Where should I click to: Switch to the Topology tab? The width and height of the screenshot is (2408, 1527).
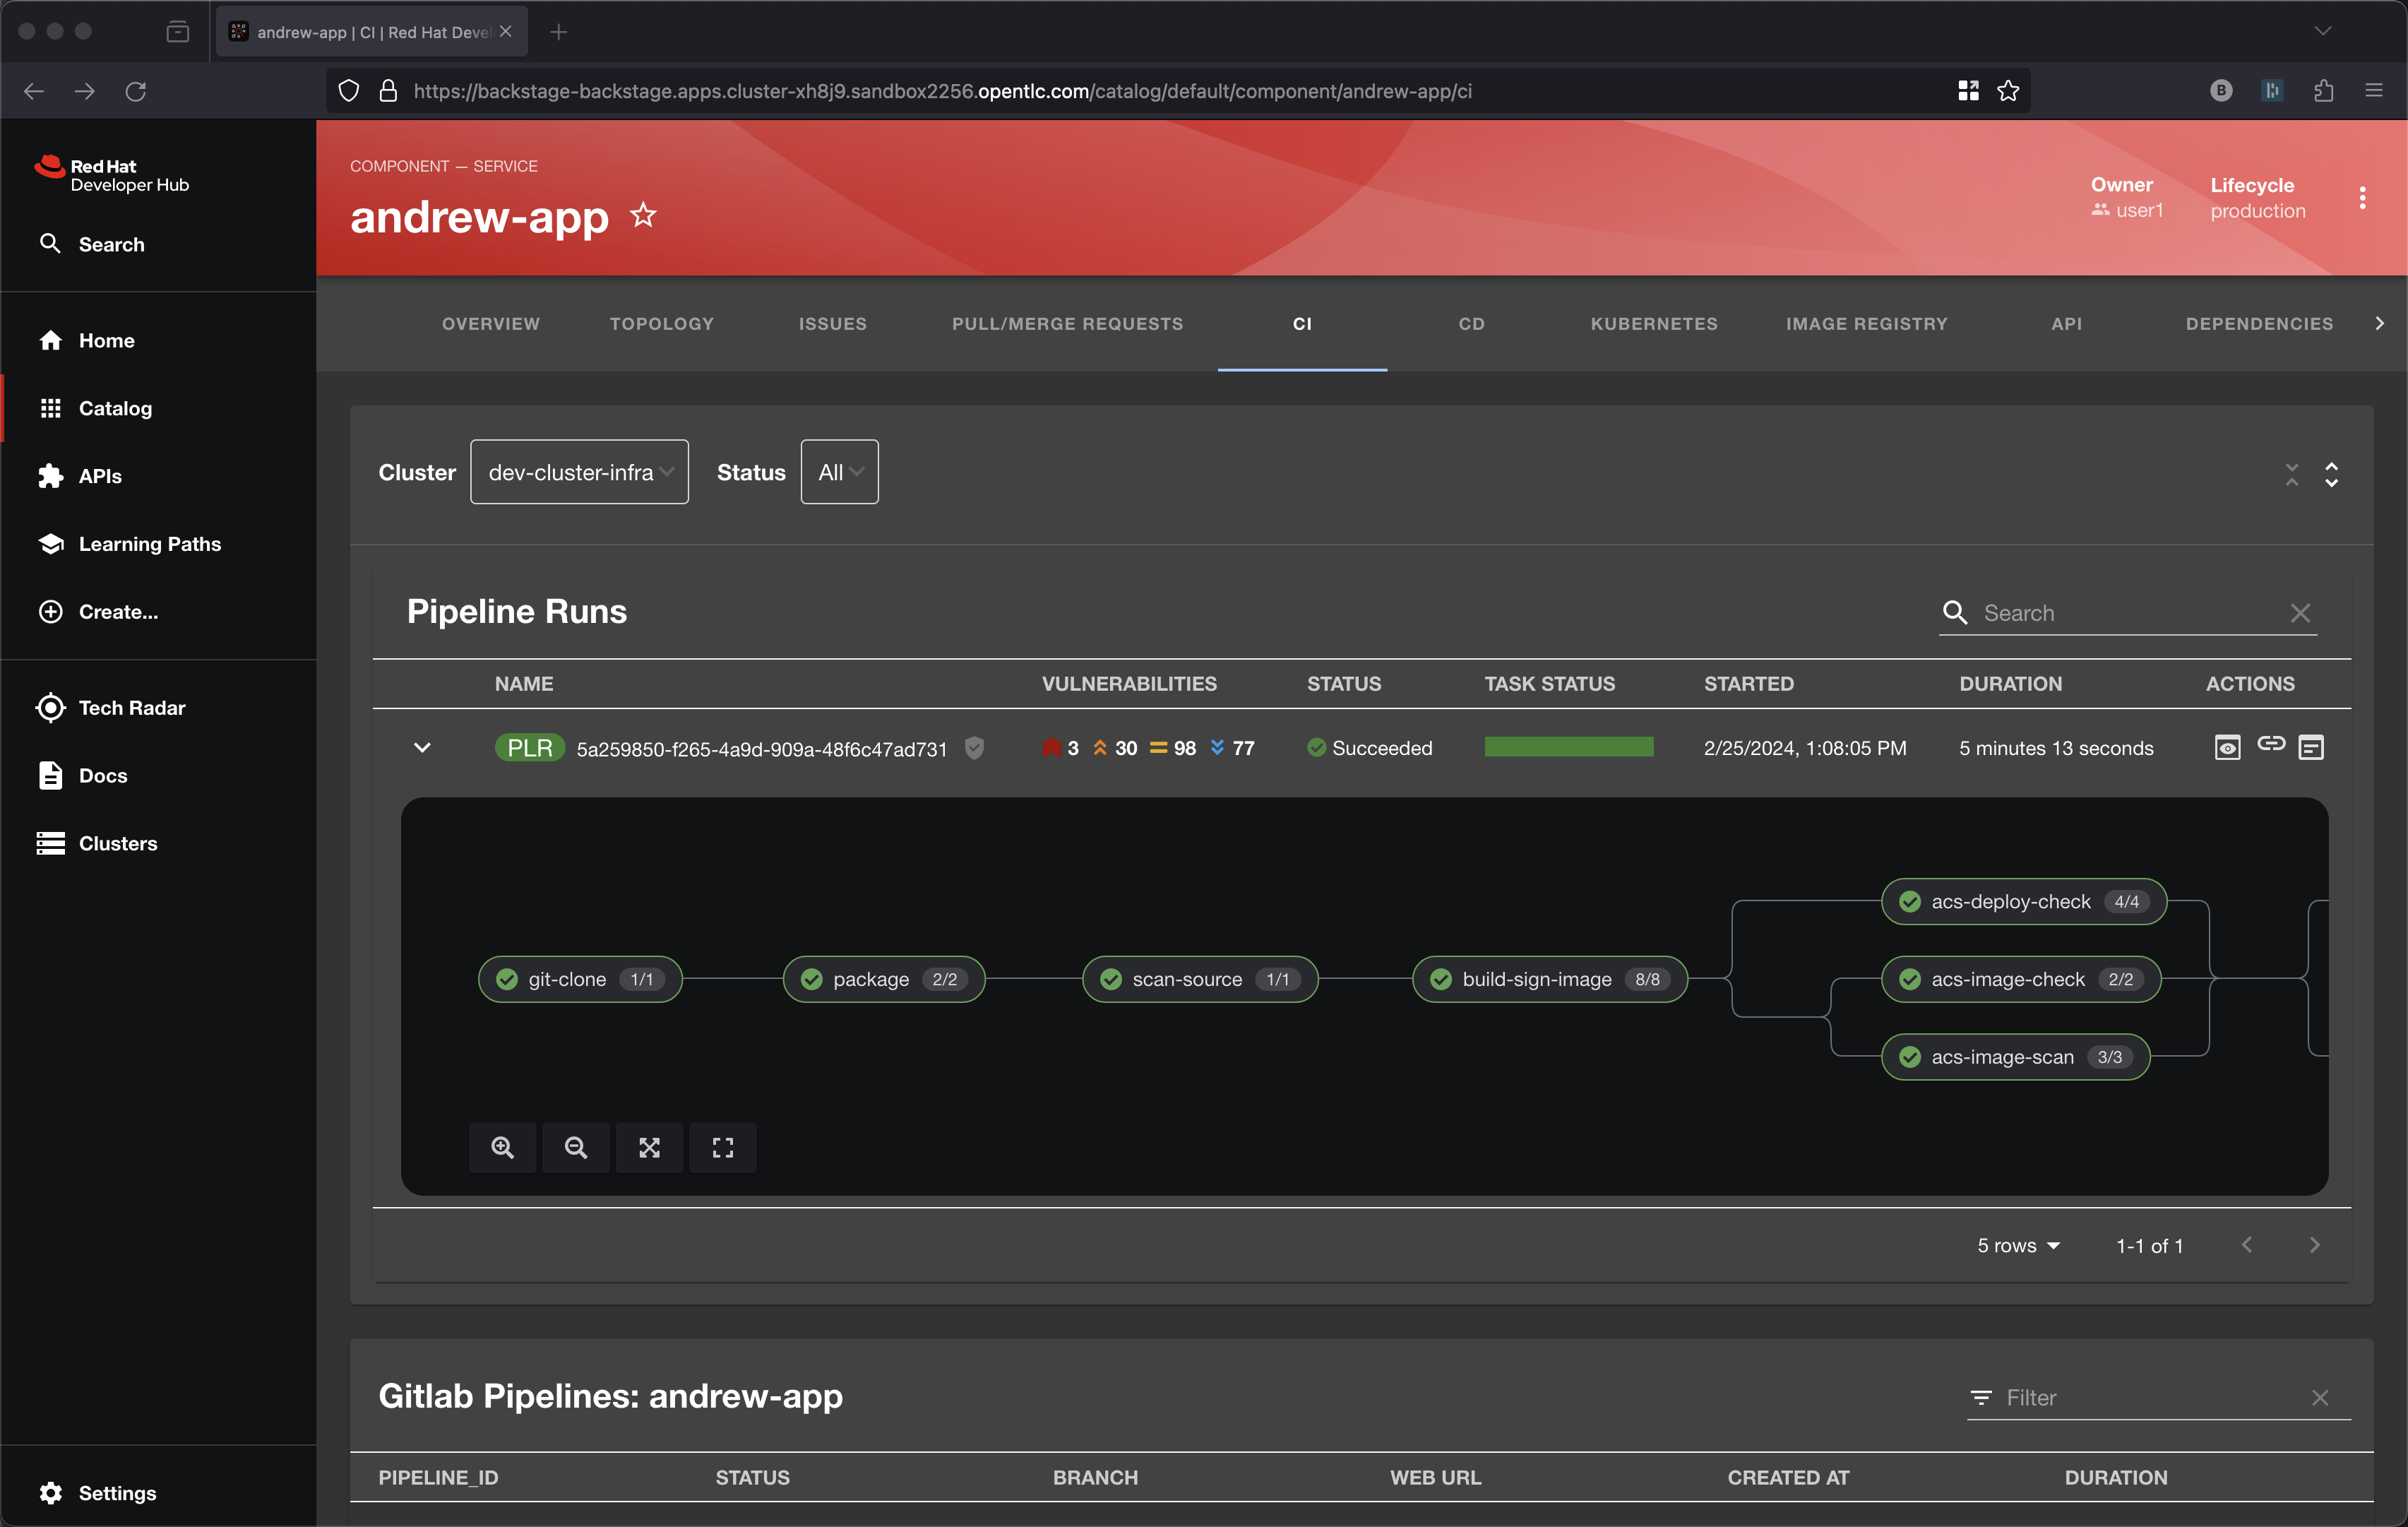(x=661, y=324)
